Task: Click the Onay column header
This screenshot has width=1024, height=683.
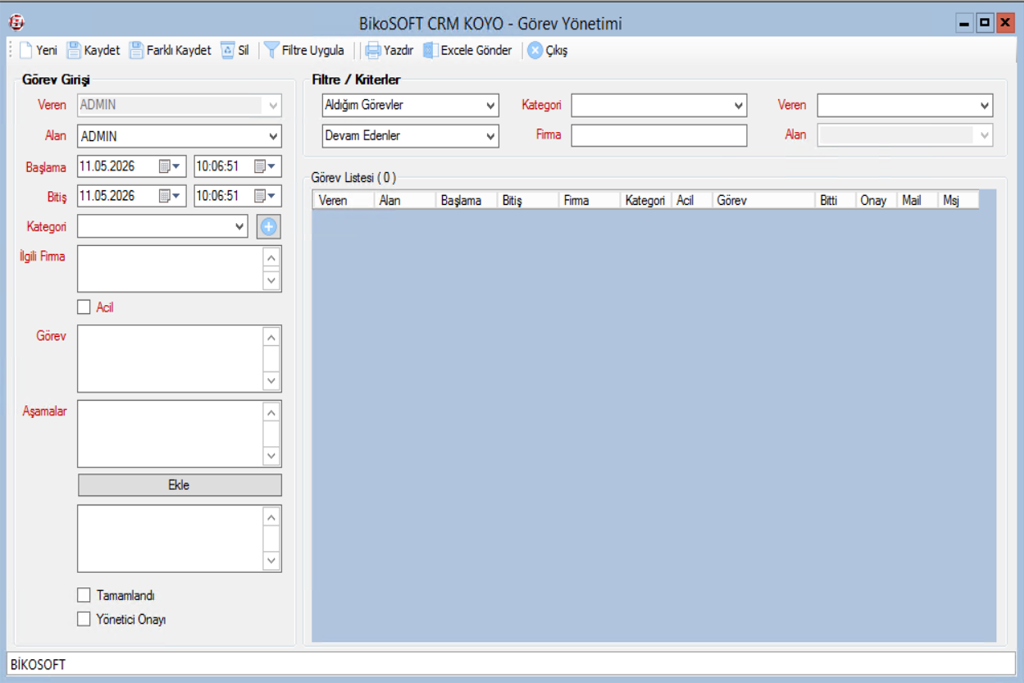Action: pos(876,200)
